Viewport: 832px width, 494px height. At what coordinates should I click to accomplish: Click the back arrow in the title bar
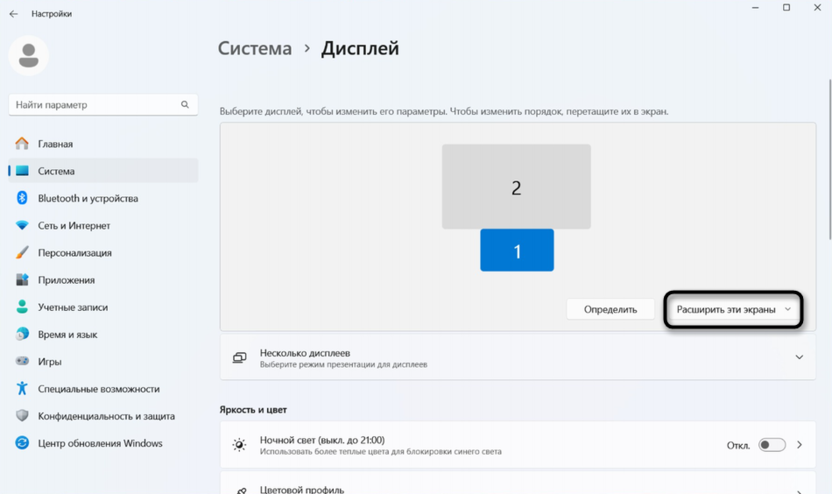tap(13, 14)
